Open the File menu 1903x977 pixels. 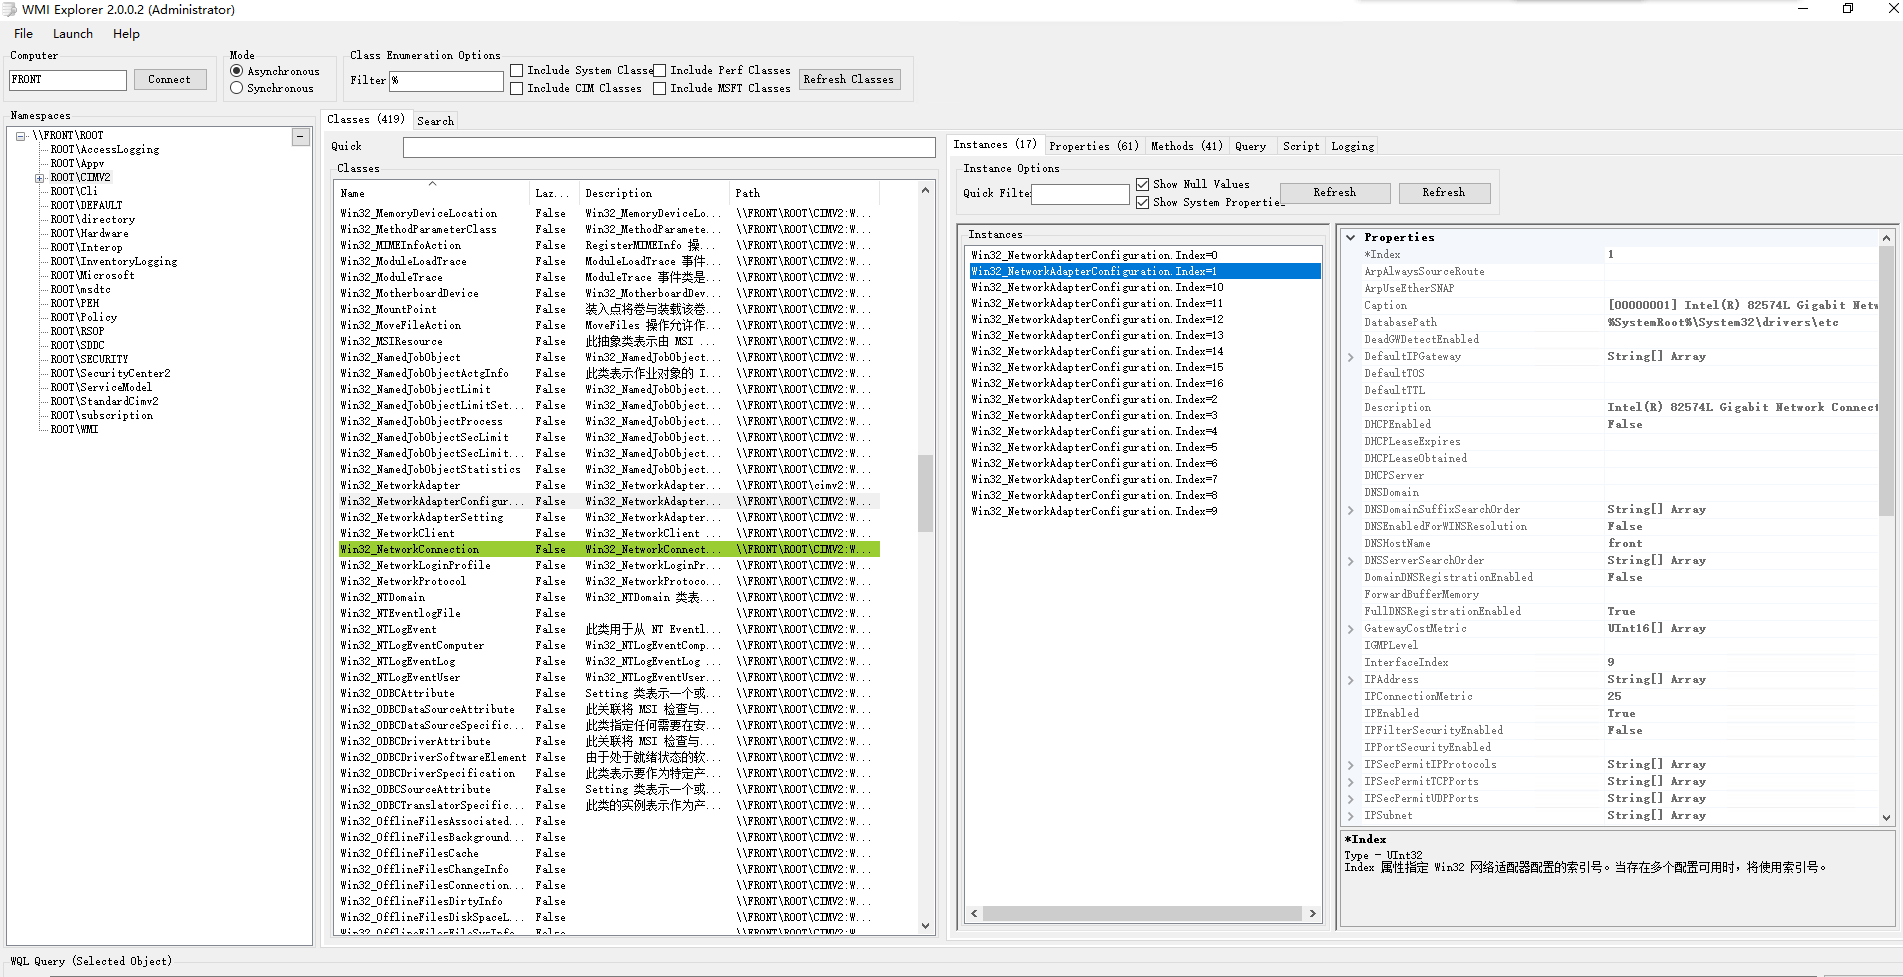click(x=23, y=34)
